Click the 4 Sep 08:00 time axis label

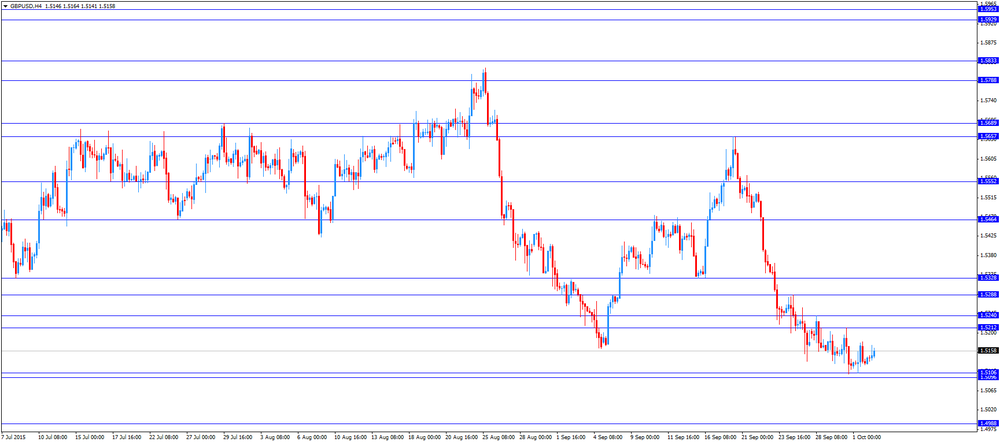click(x=608, y=438)
